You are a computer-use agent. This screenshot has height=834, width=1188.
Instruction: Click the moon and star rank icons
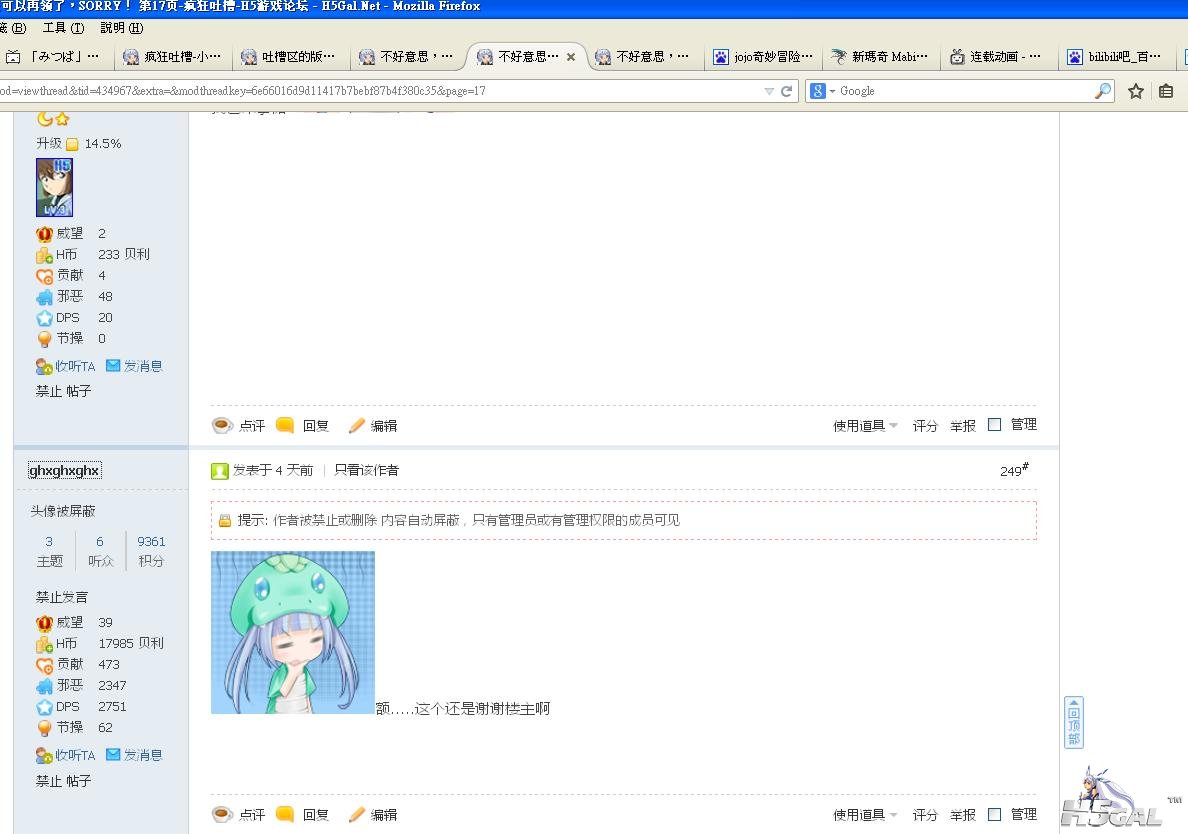(53, 119)
